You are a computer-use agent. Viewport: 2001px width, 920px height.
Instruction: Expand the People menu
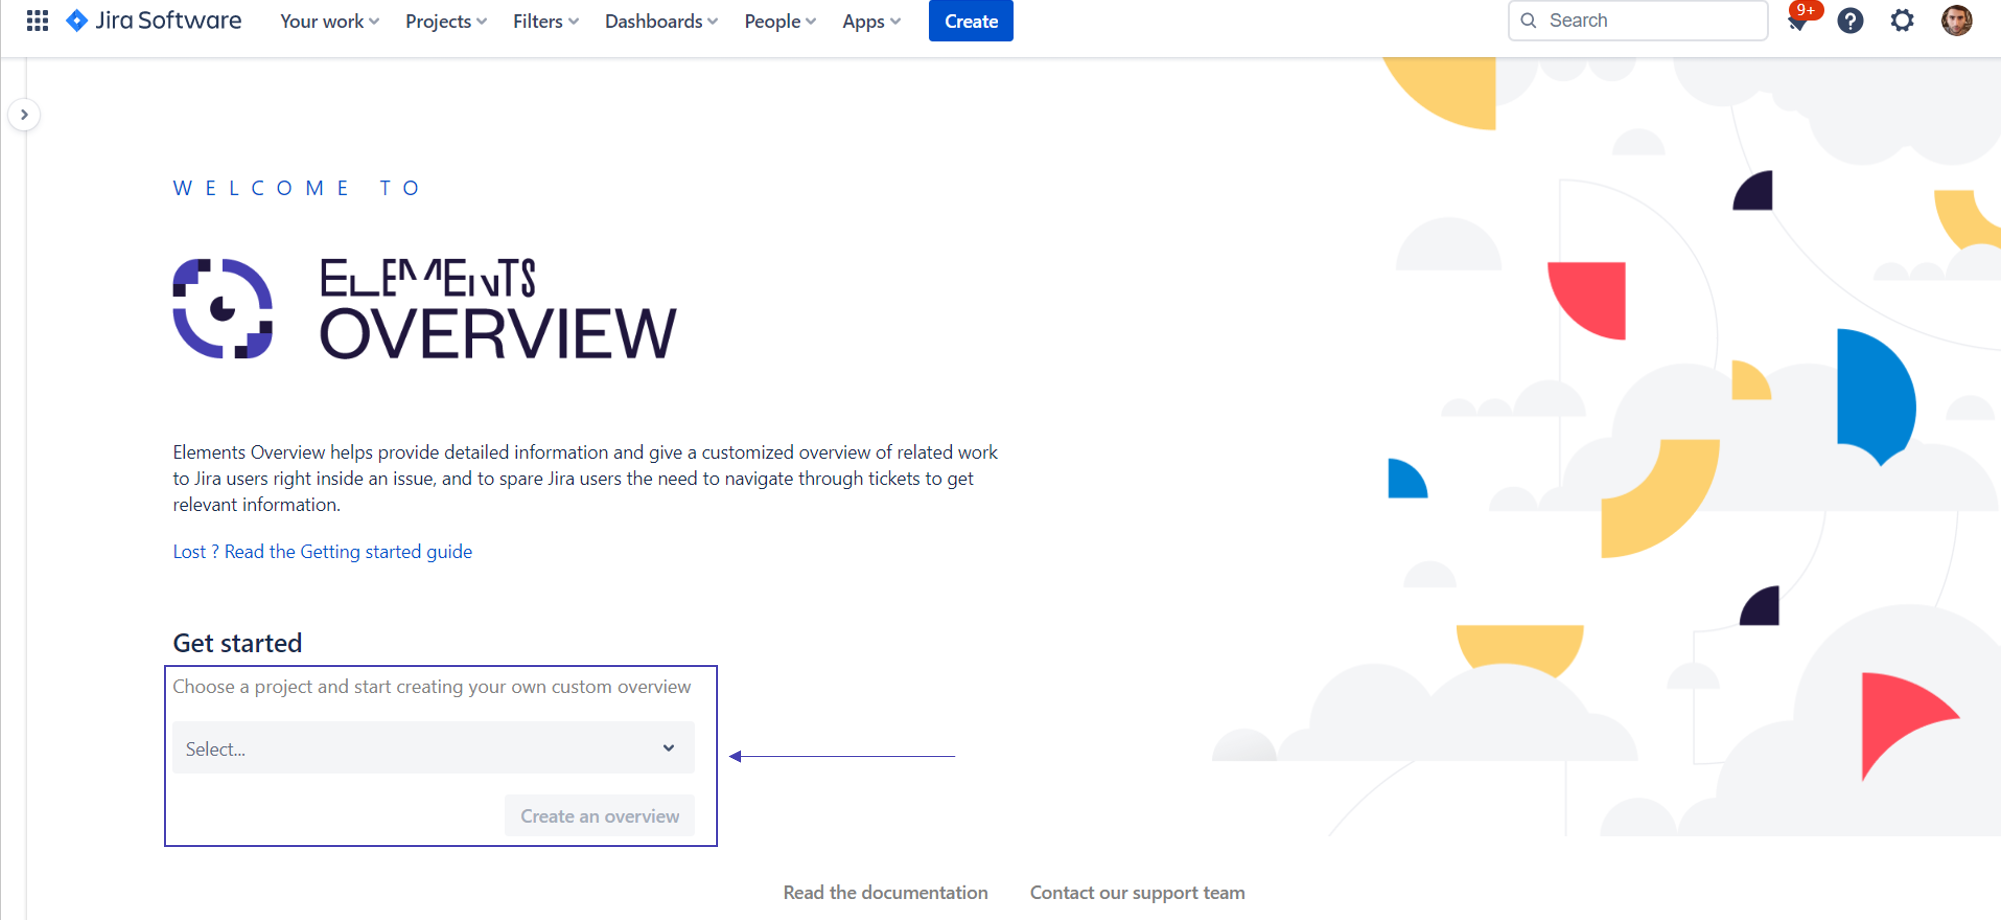click(x=780, y=21)
